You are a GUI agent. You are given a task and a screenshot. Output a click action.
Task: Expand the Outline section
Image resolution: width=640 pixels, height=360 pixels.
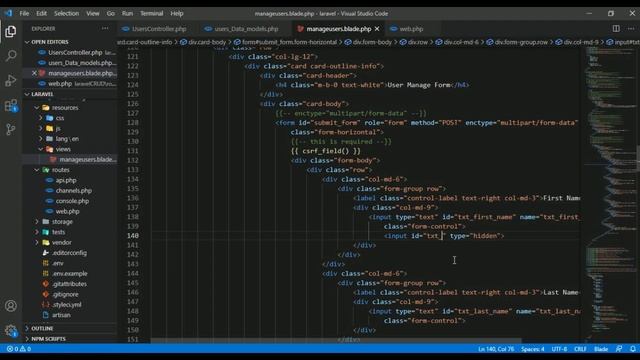69,328
